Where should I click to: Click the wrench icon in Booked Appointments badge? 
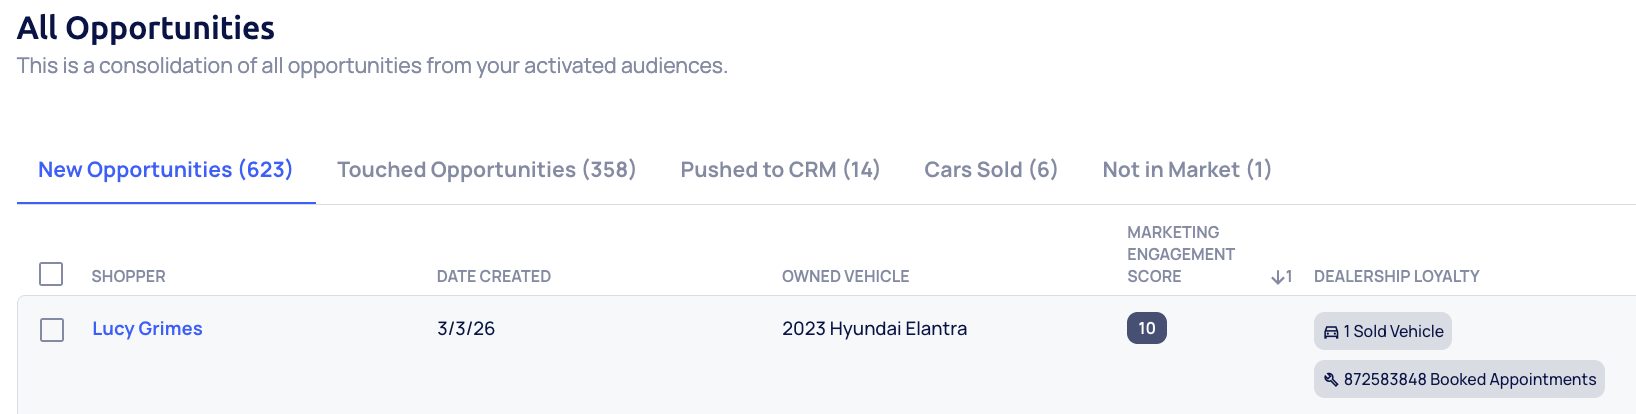[x=1331, y=380]
